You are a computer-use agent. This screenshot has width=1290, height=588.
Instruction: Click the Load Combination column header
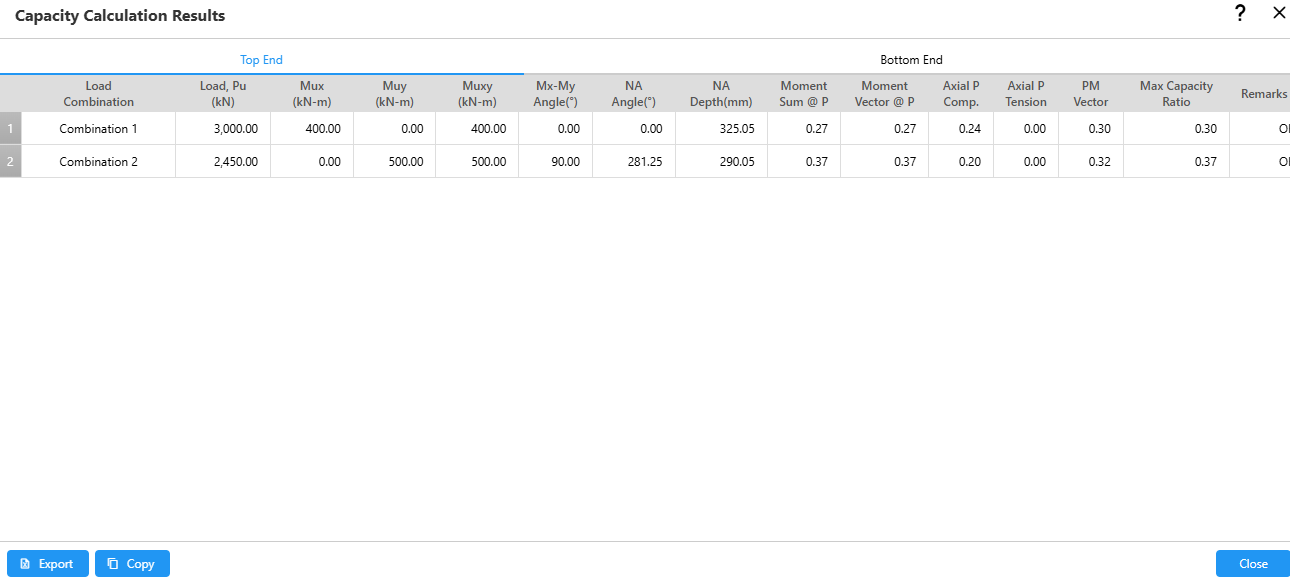(98, 94)
